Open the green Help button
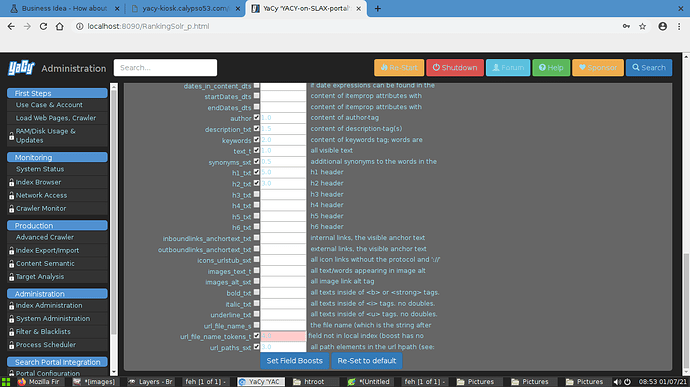The height and width of the screenshot is (387, 690). pos(551,67)
